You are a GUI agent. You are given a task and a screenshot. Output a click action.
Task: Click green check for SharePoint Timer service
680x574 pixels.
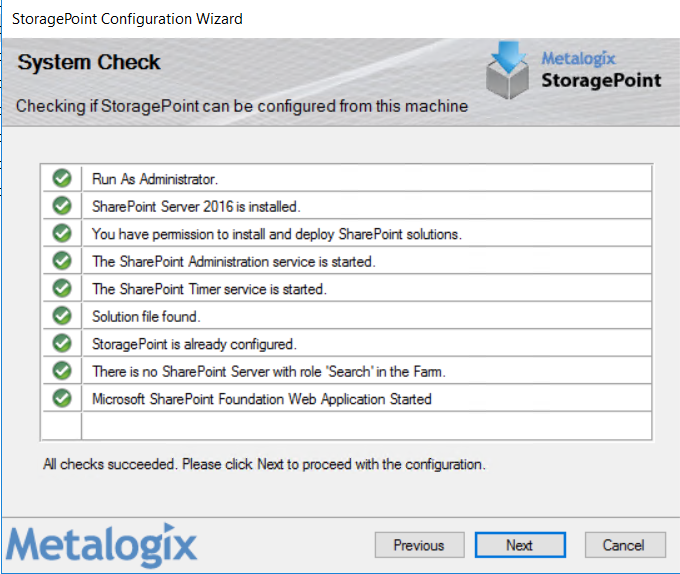(x=62, y=288)
